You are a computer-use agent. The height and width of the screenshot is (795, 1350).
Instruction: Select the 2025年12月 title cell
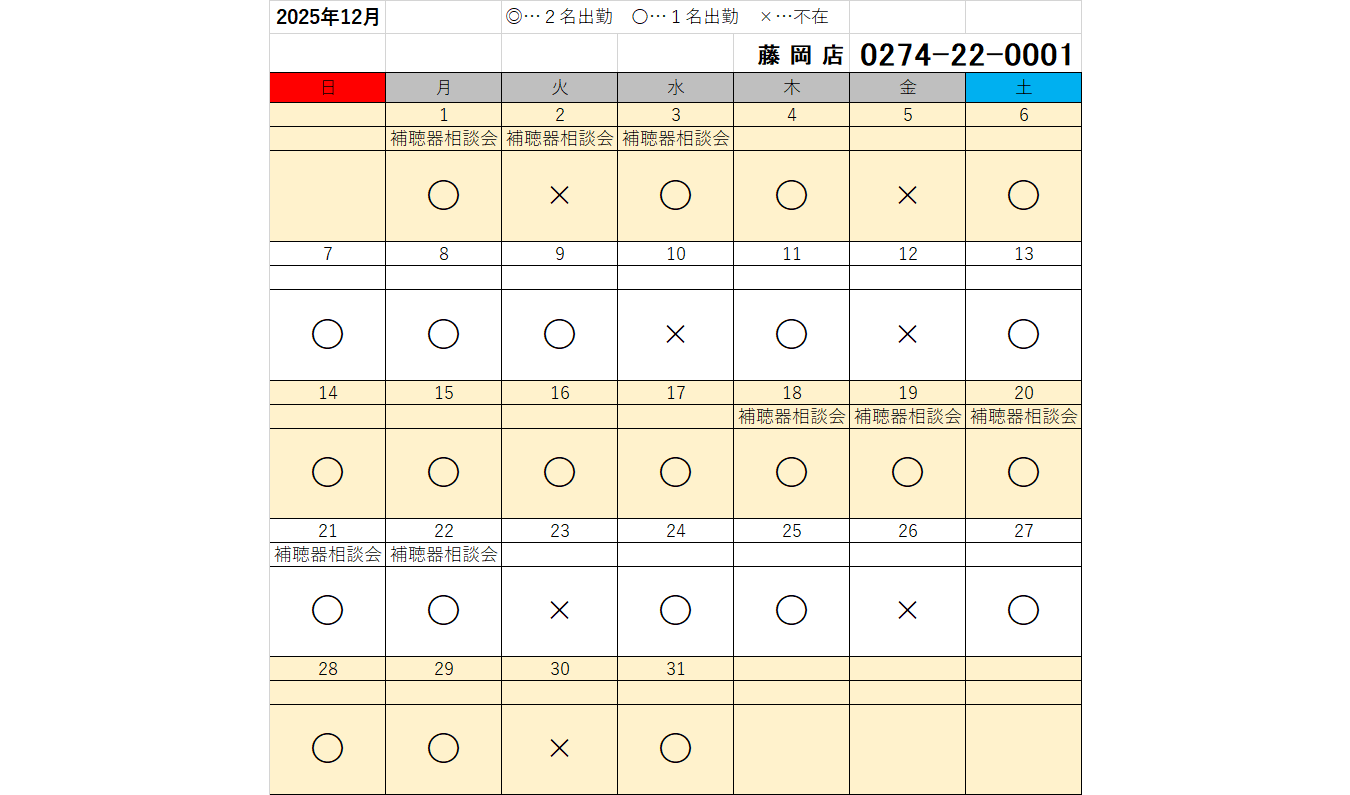click(327, 17)
